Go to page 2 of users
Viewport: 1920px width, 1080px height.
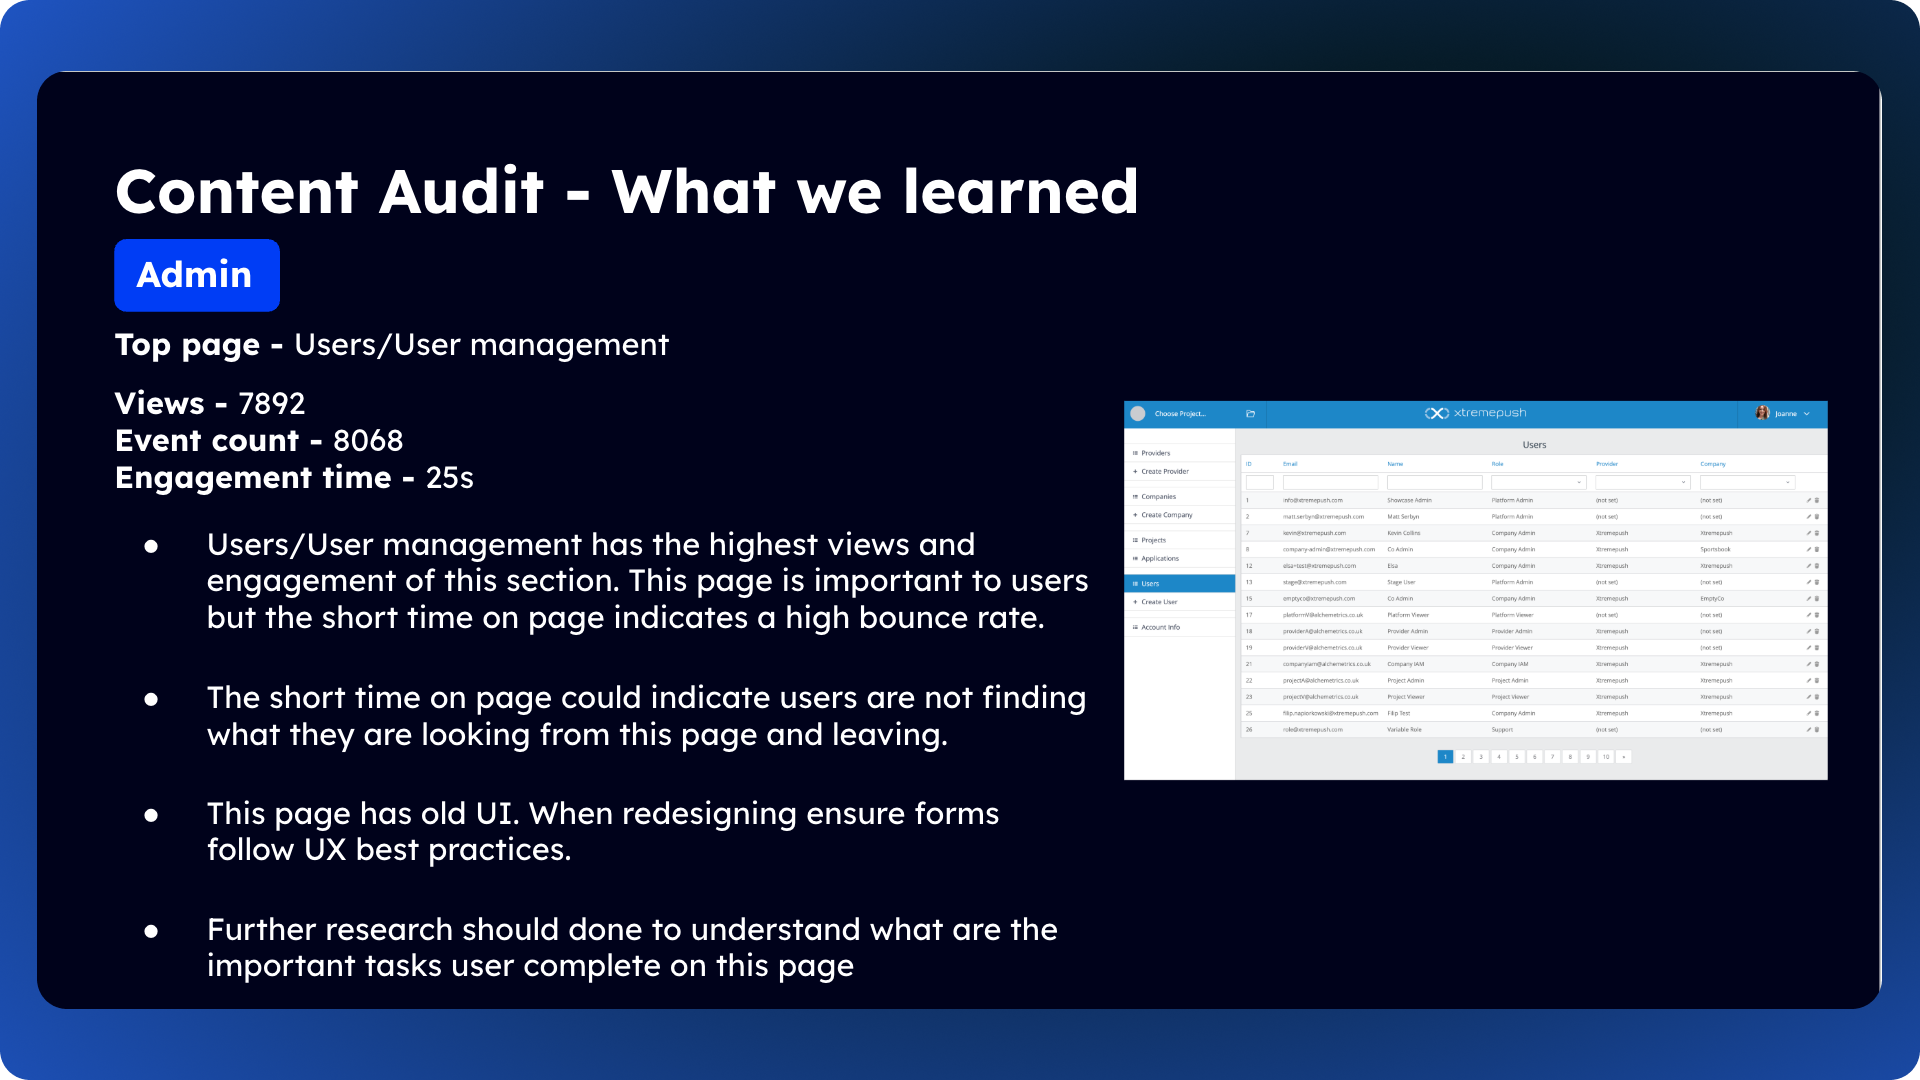[x=1463, y=757]
